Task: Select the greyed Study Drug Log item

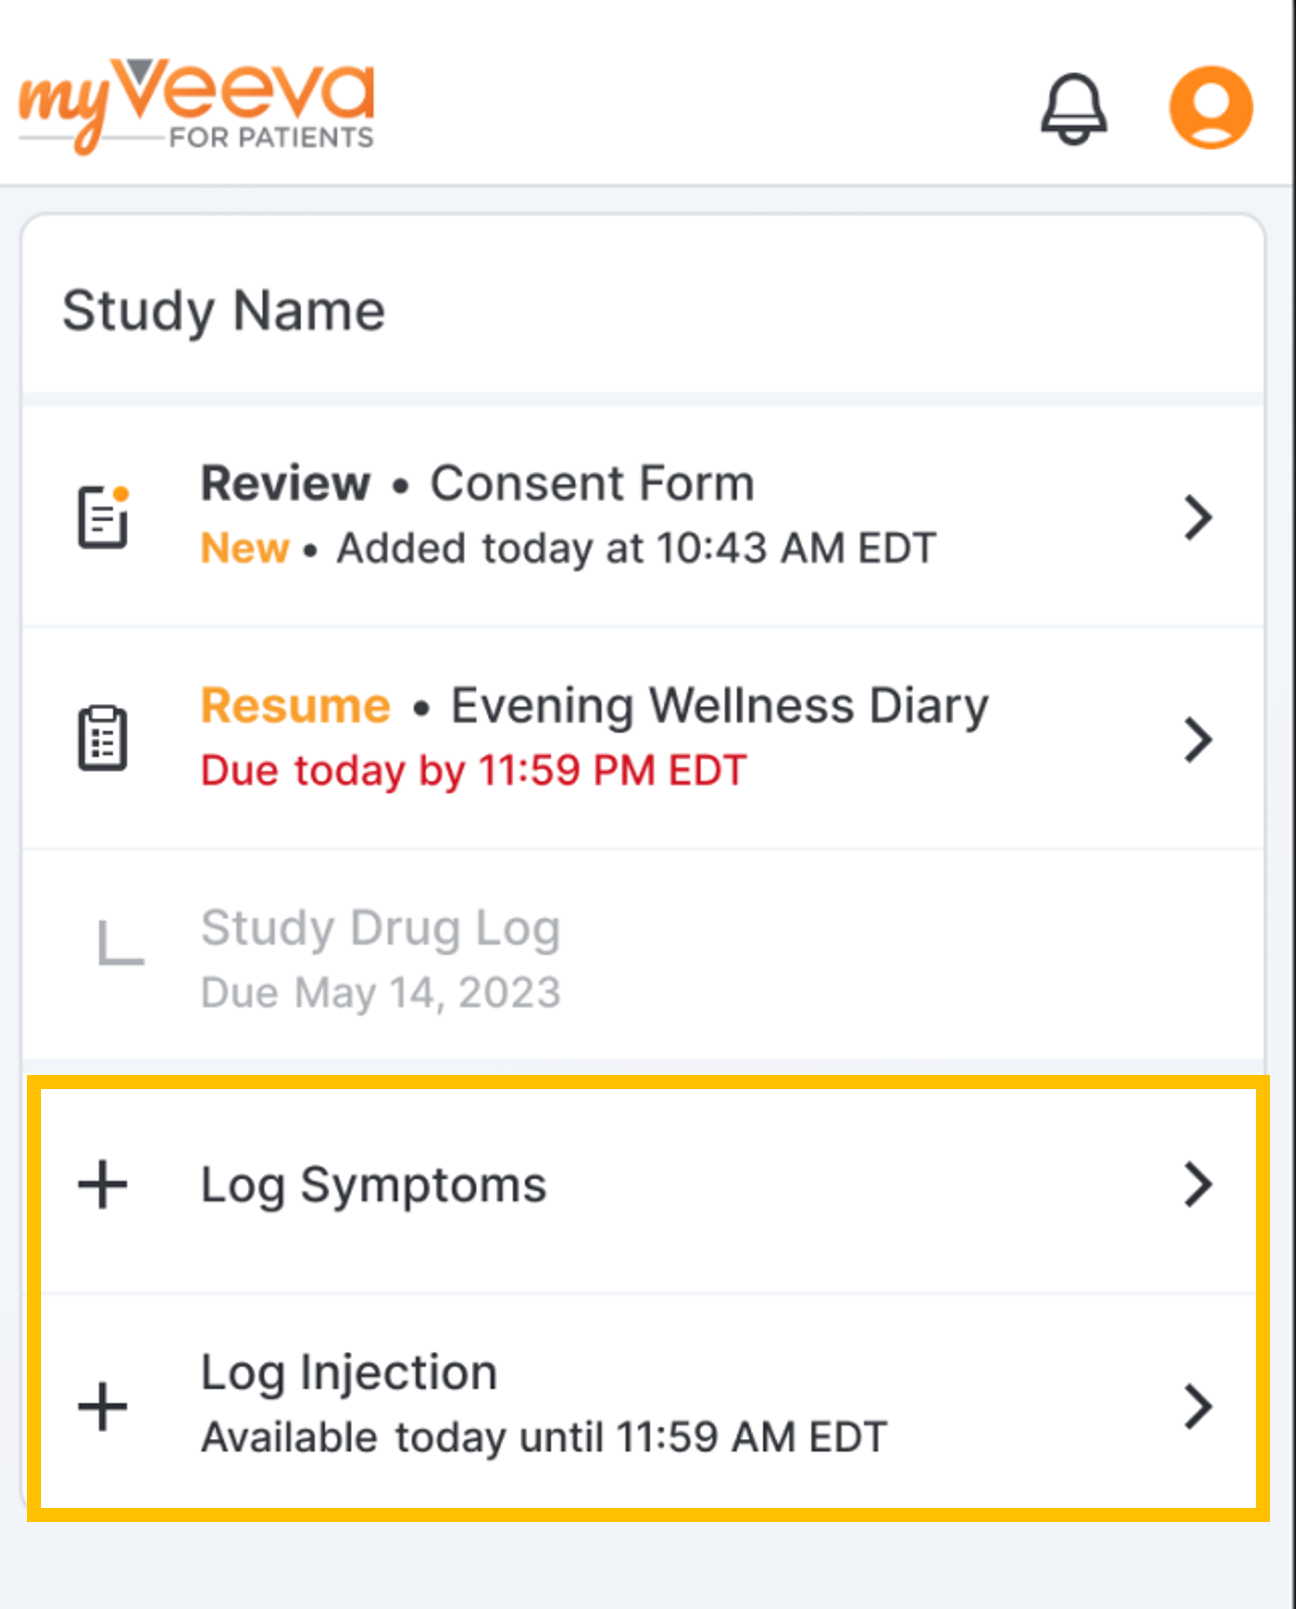Action: click(380, 928)
